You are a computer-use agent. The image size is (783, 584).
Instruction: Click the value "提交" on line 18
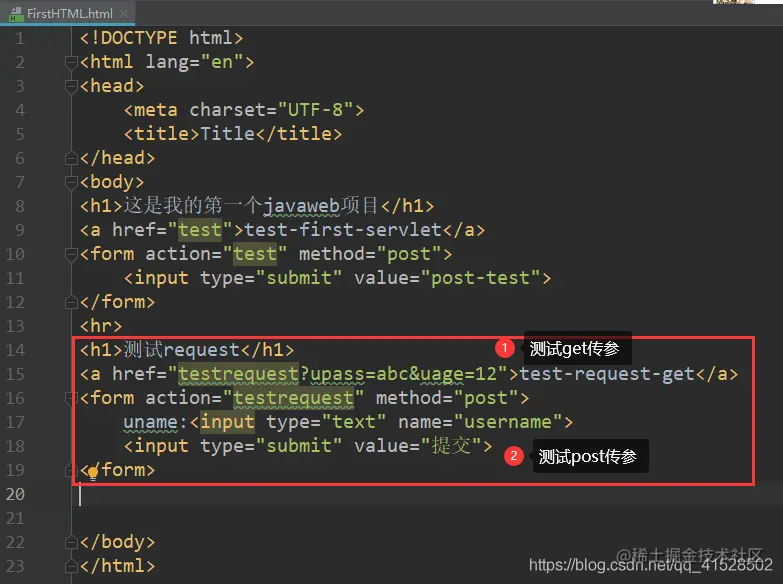point(451,446)
